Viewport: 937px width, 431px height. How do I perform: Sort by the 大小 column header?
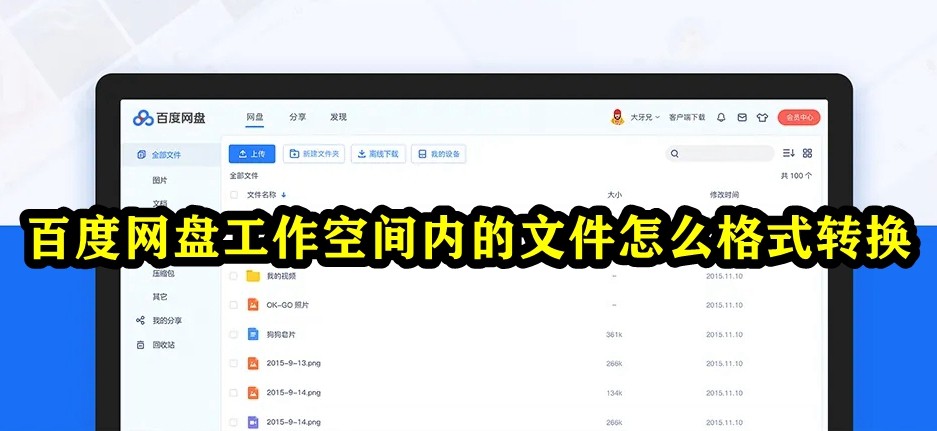point(614,195)
